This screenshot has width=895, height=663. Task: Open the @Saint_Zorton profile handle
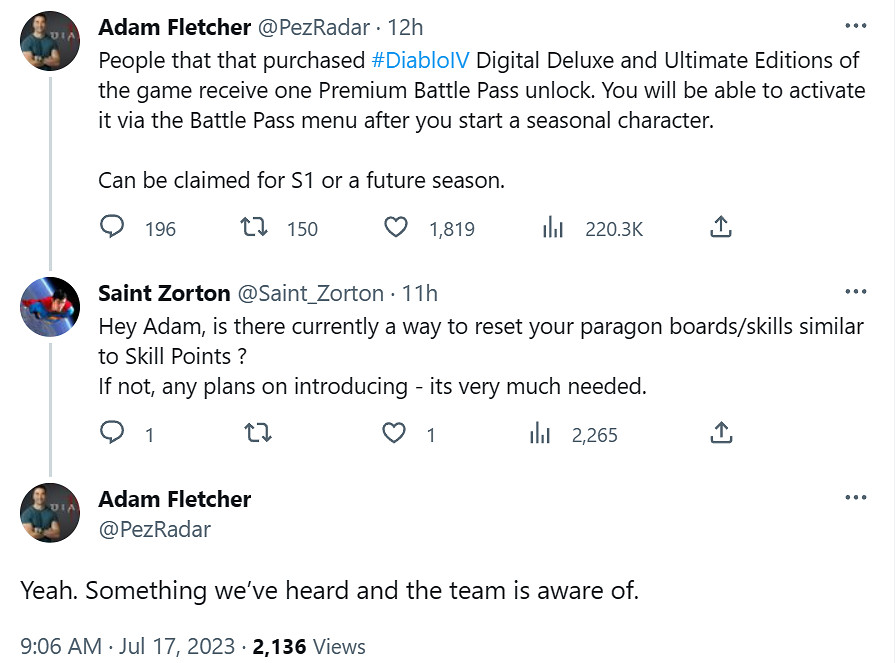310,293
